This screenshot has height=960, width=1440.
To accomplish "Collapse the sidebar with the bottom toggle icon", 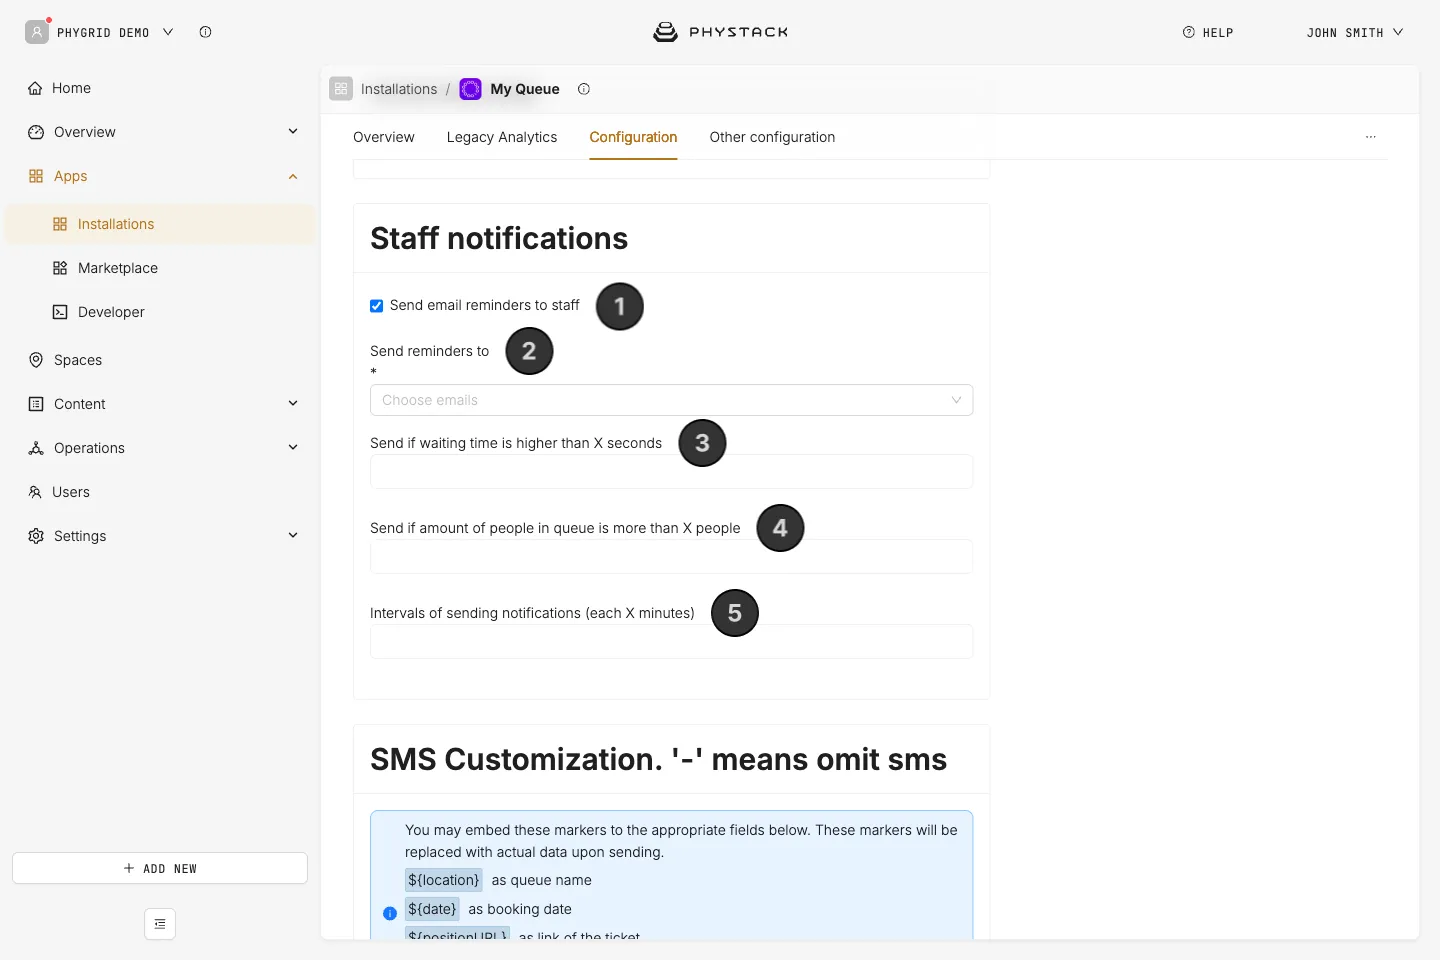I will (x=160, y=924).
